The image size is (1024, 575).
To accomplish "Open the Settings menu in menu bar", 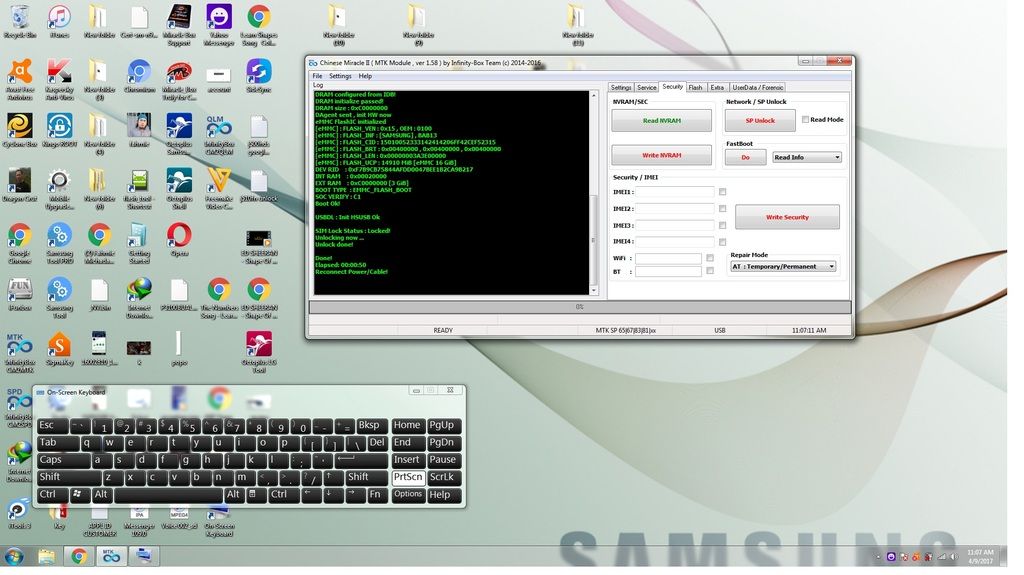I will pos(340,76).
